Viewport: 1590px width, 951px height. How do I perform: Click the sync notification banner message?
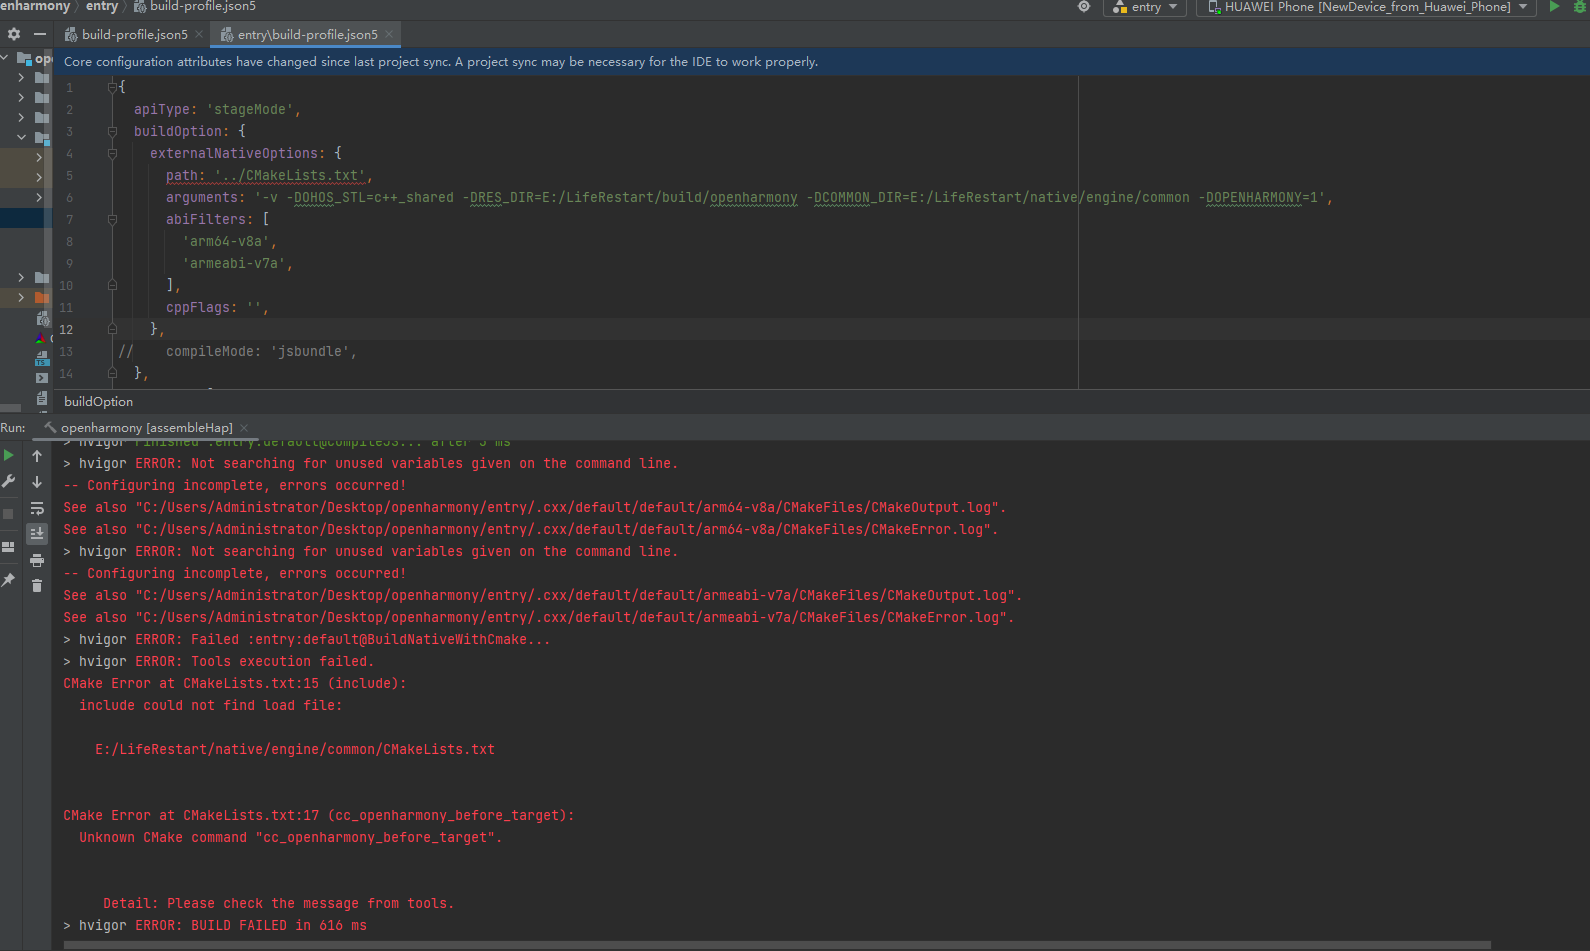[x=441, y=61]
